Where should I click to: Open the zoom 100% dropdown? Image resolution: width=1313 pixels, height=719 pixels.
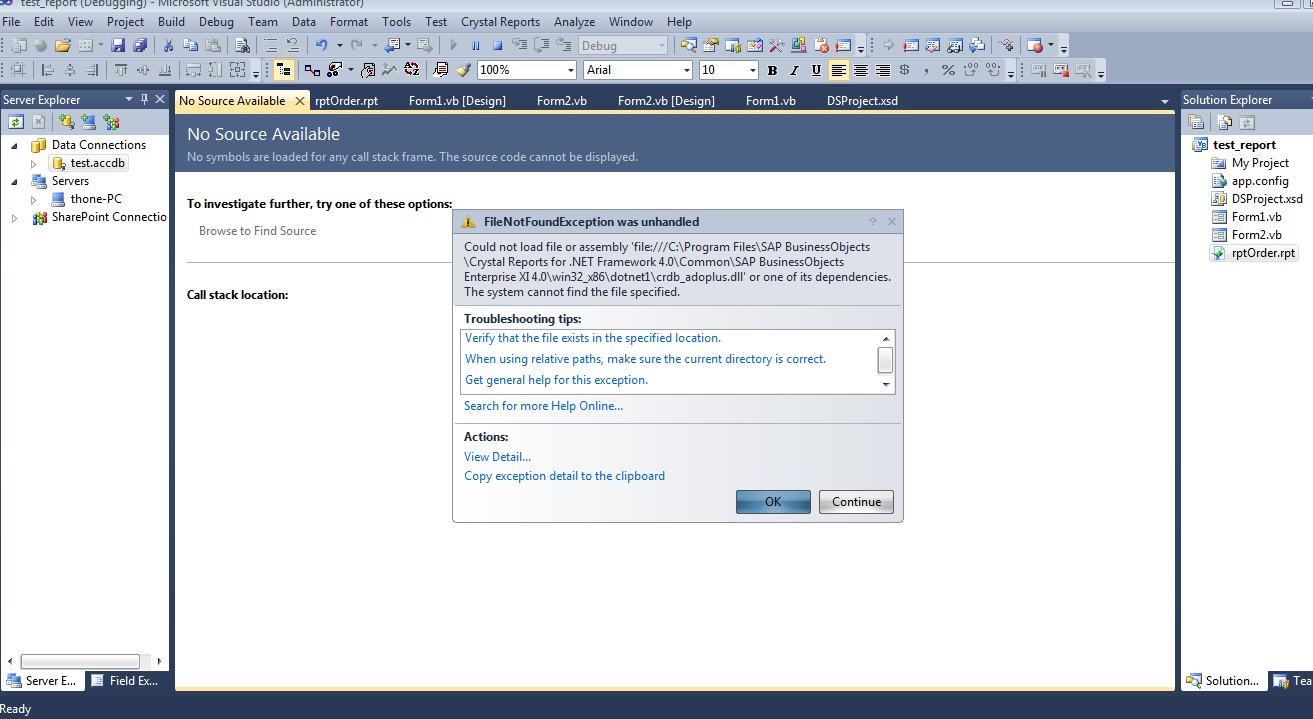tap(570, 70)
